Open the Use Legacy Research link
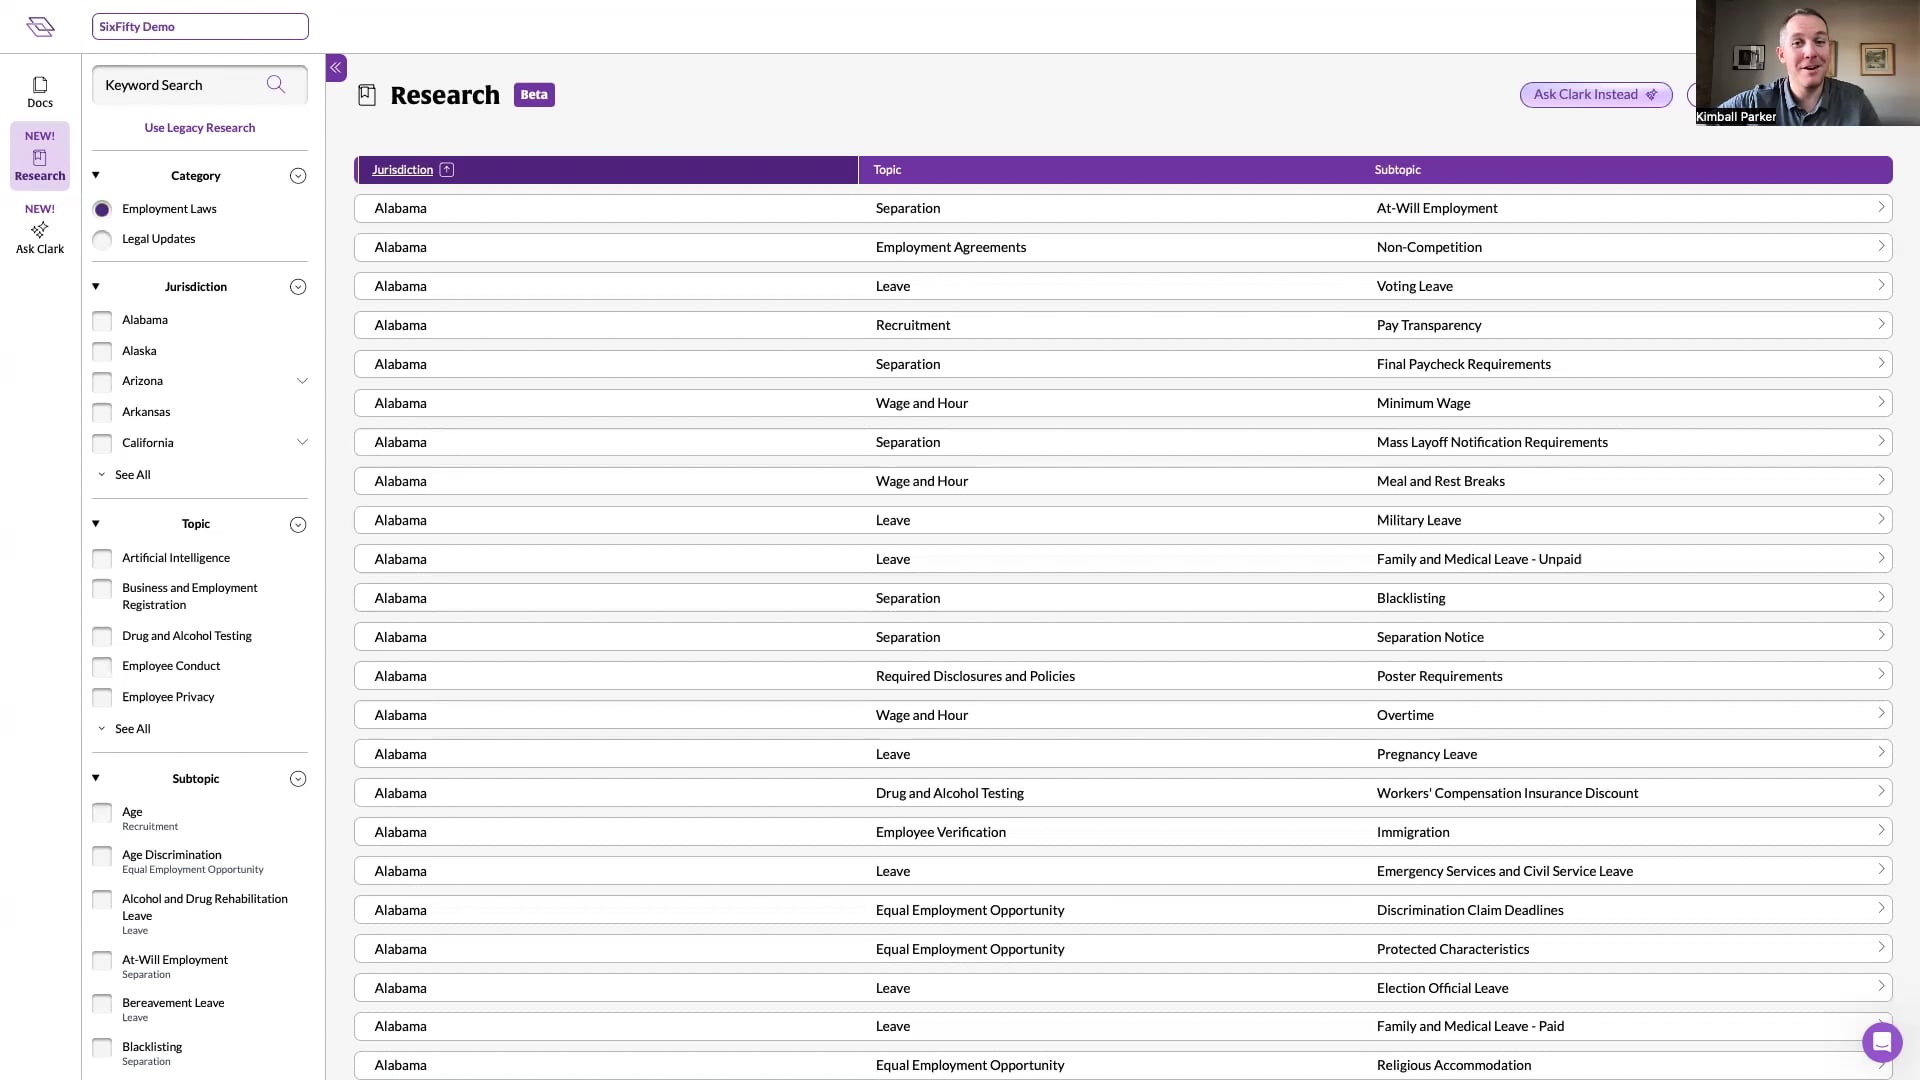Viewport: 1920px width, 1080px height. click(200, 128)
